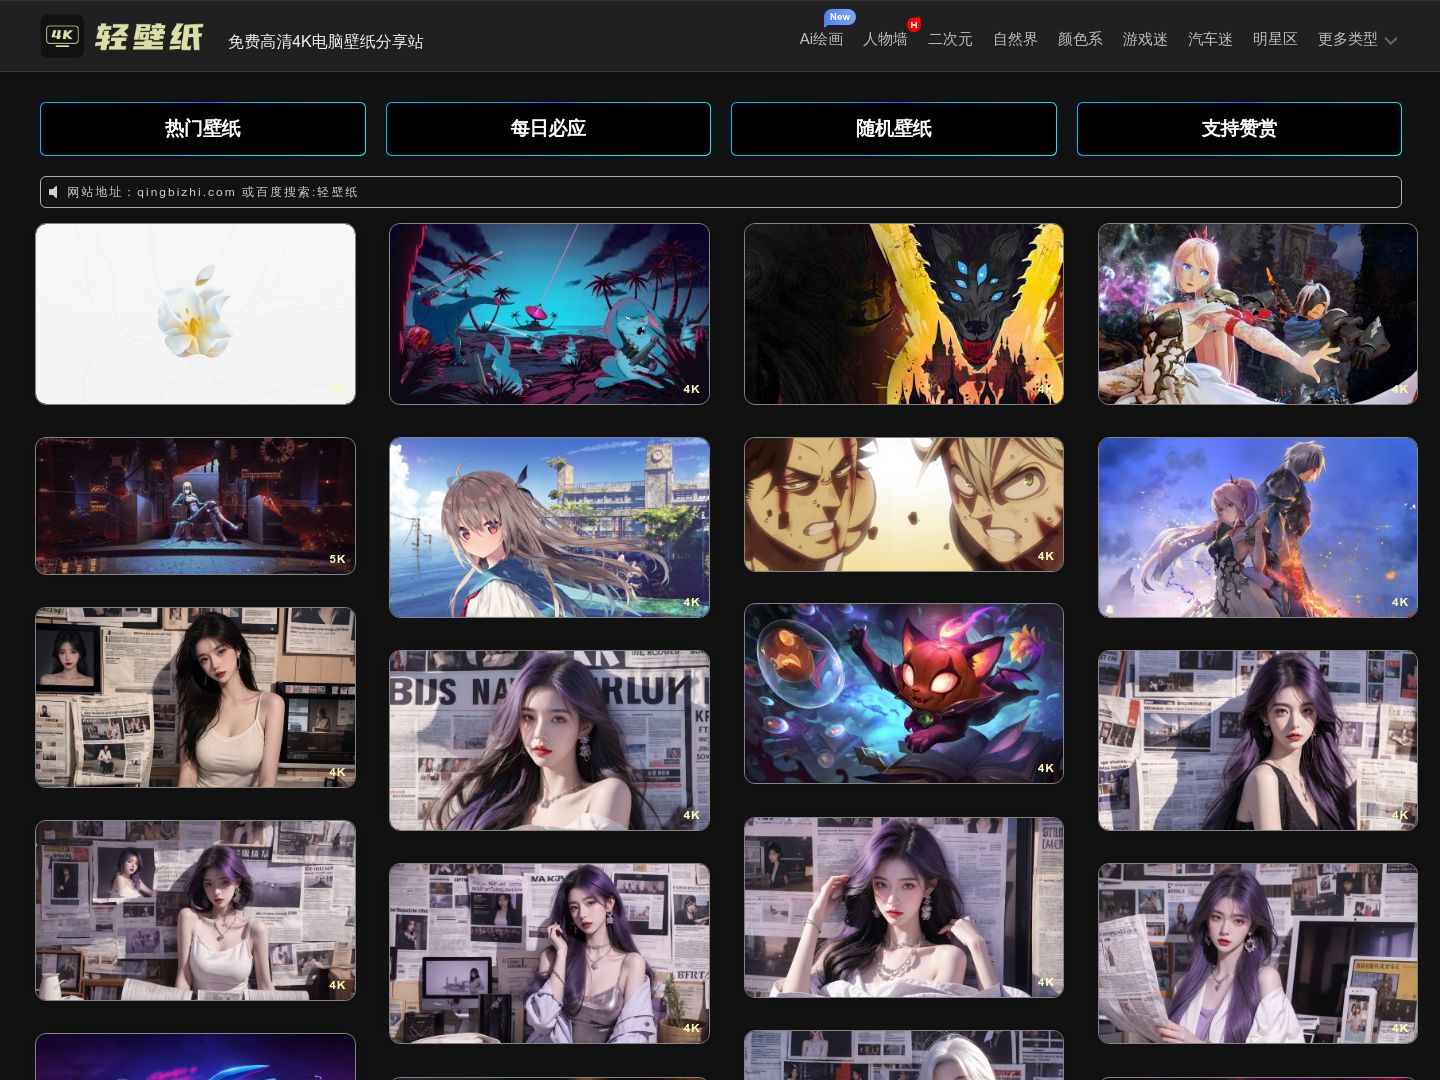Click the 热门壁纸 button
This screenshot has width=1440, height=1080.
[x=203, y=129]
